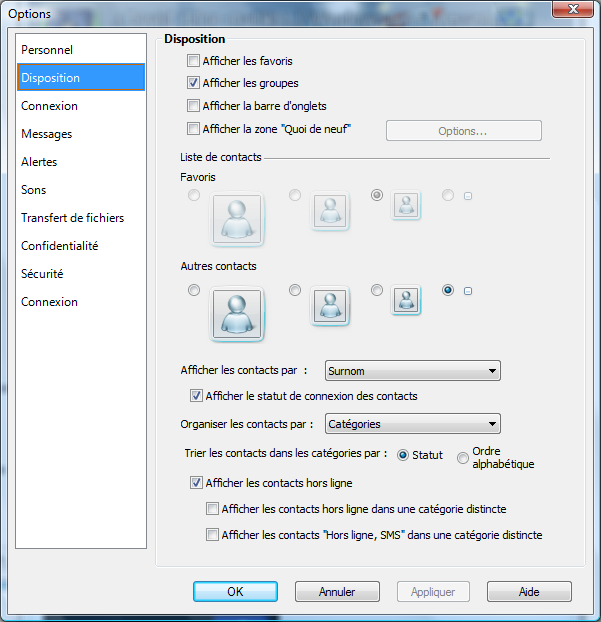Image resolution: width=601 pixels, height=622 pixels.
Task: Open the Messages settings category
Action: [x=47, y=134]
